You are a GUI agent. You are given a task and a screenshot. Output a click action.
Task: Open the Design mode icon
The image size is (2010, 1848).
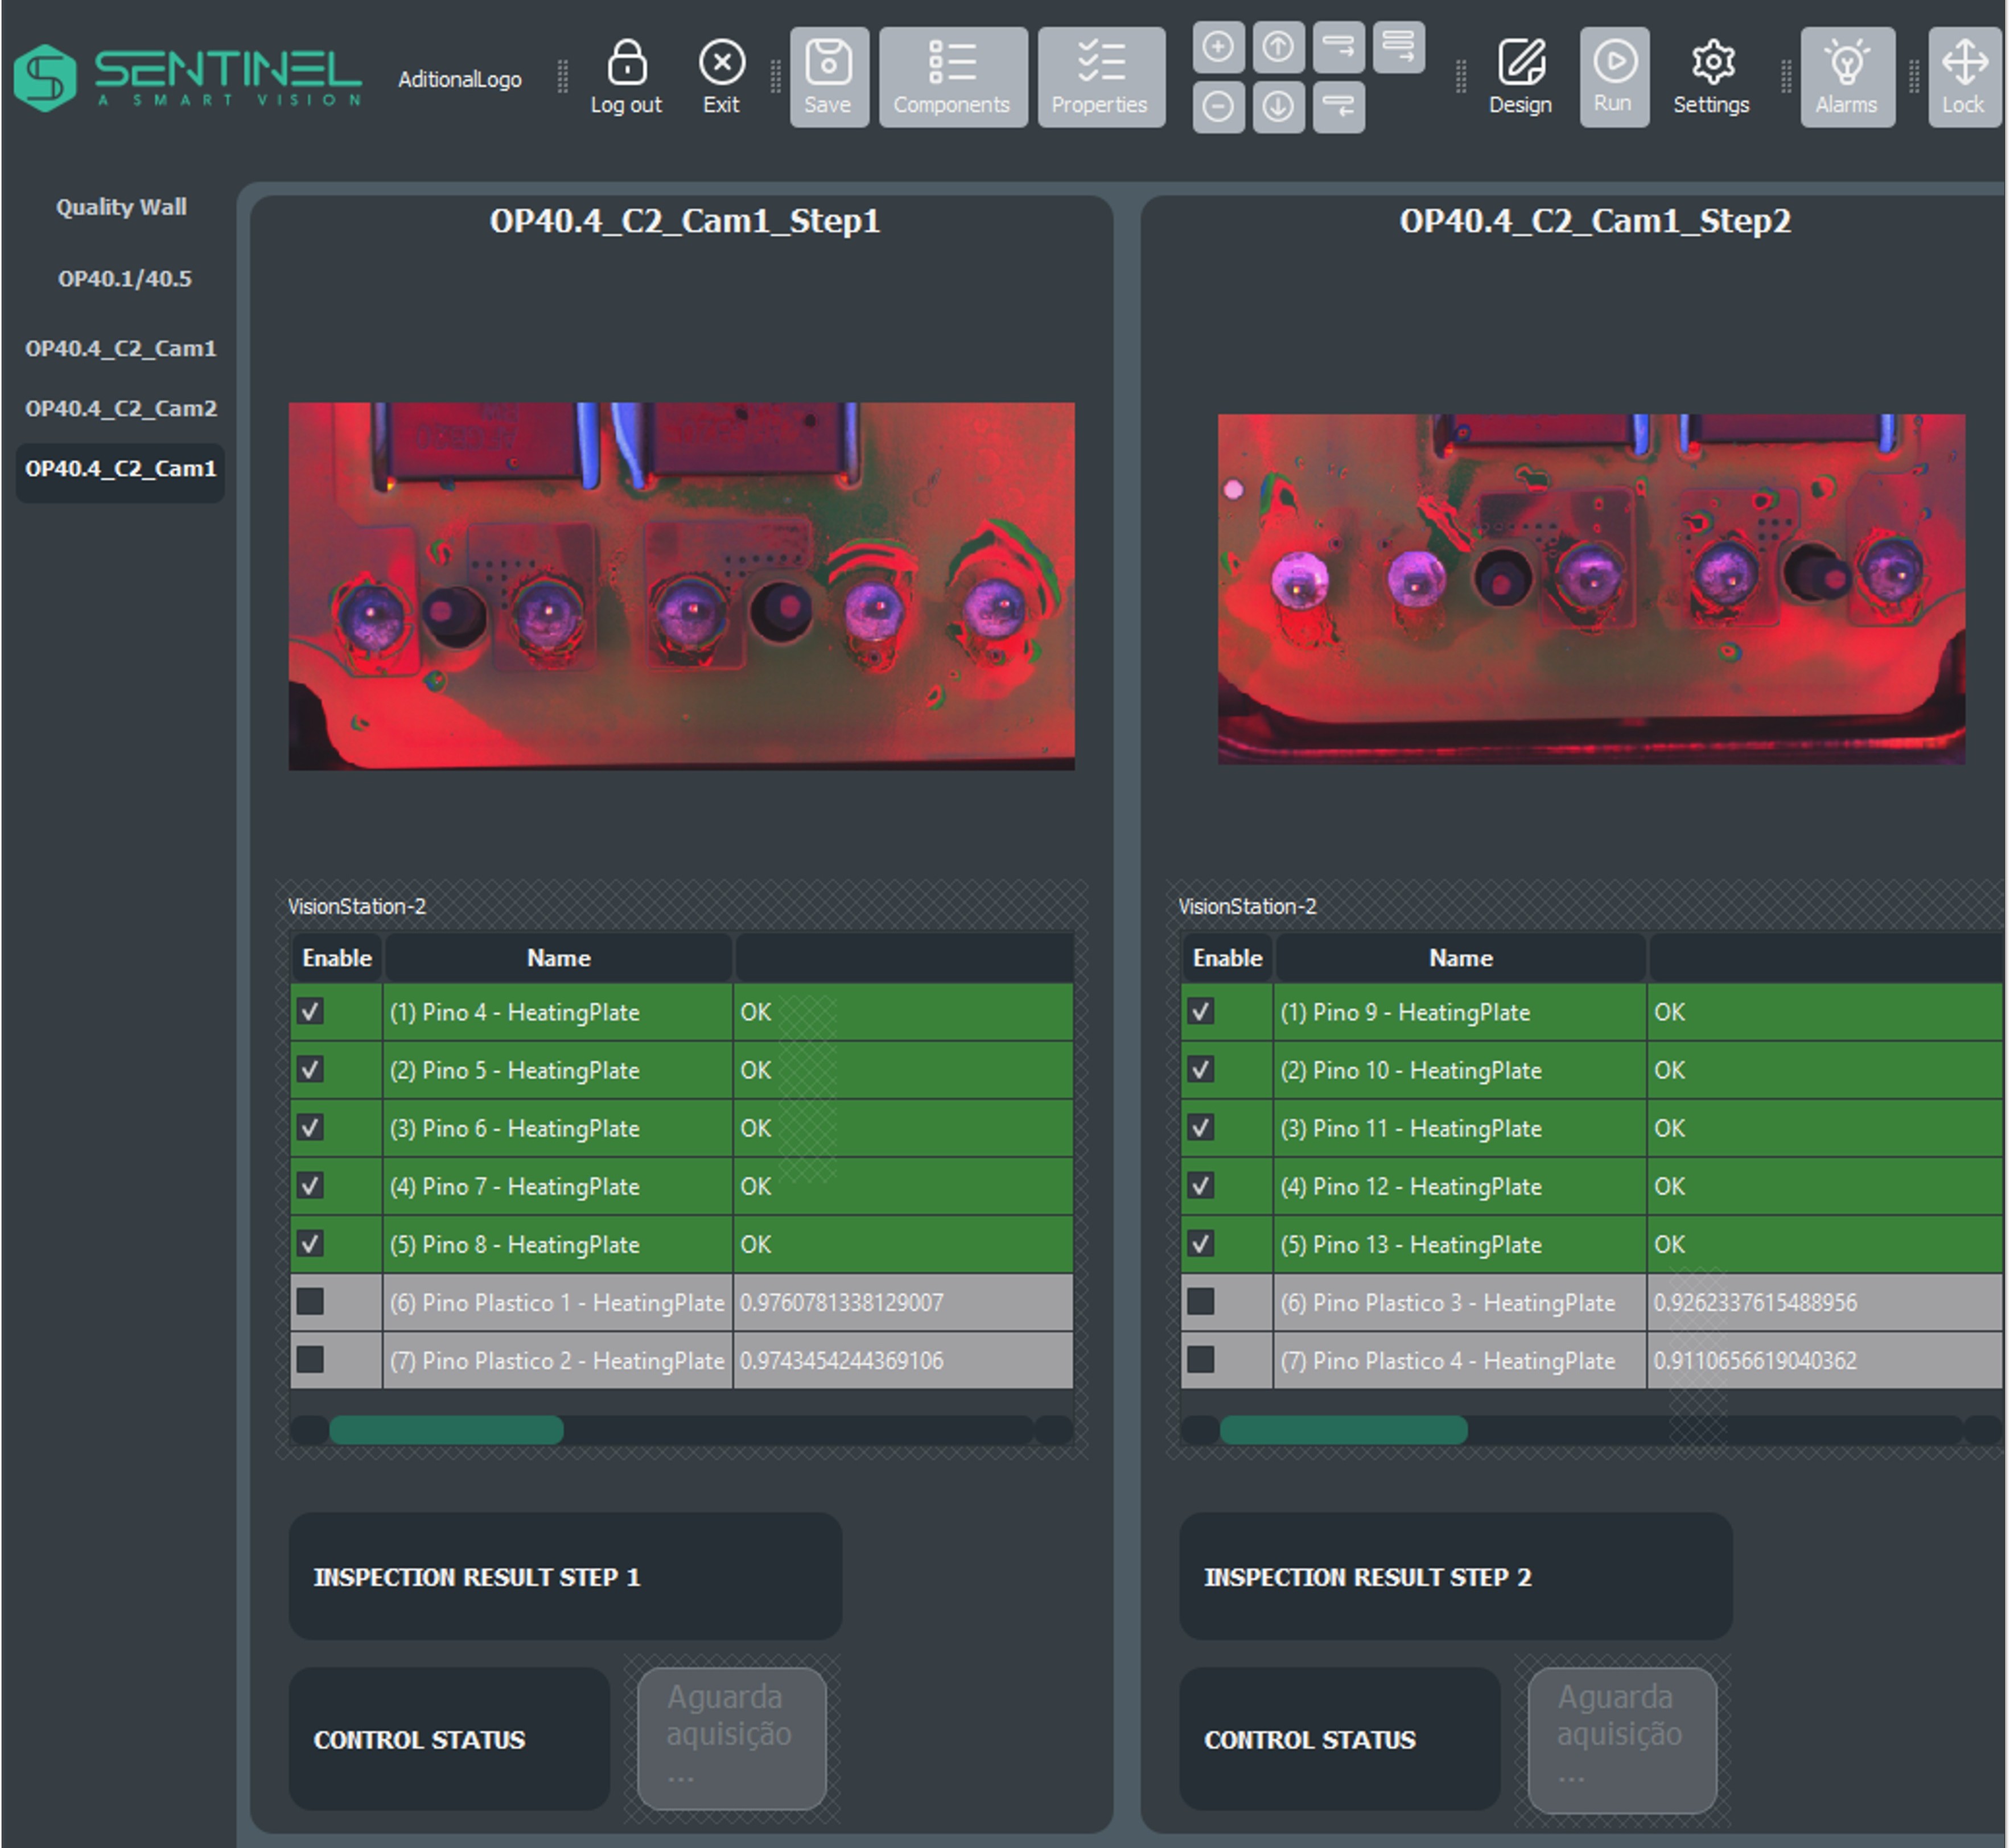(1521, 63)
